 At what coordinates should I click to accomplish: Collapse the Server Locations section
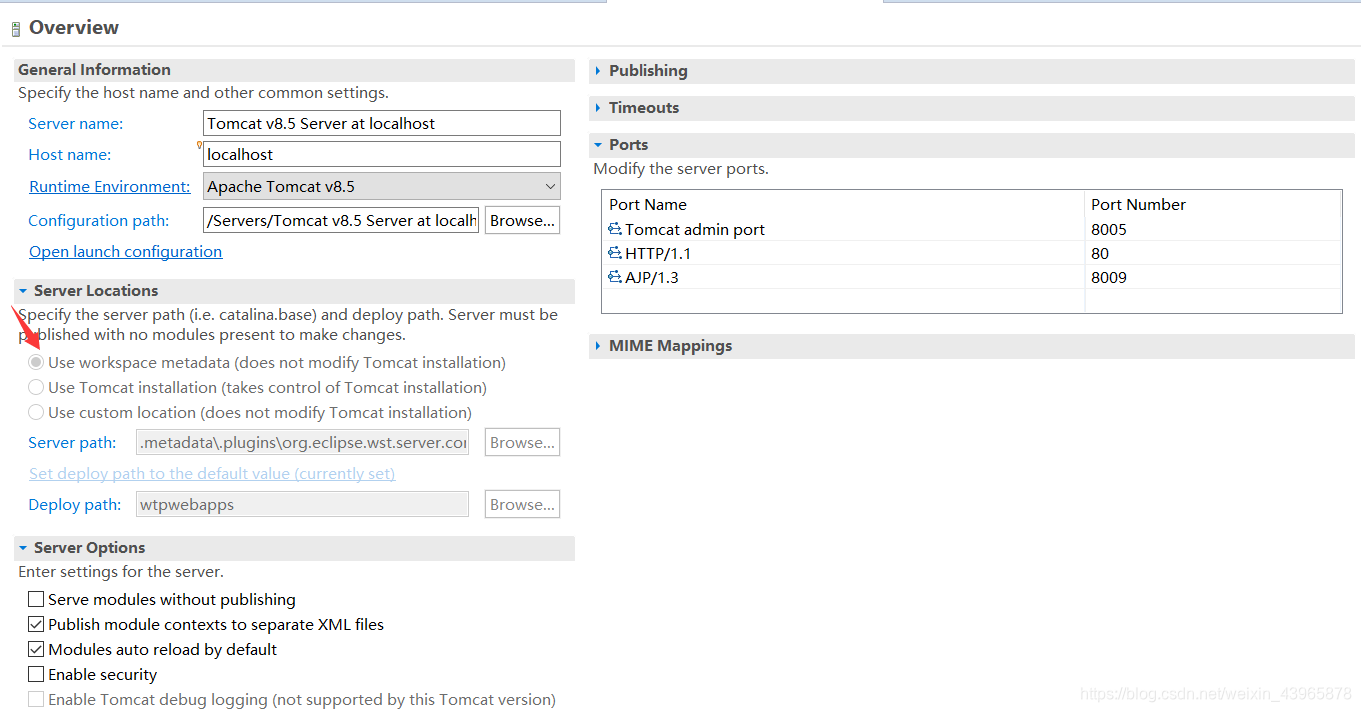(x=23, y=291)
